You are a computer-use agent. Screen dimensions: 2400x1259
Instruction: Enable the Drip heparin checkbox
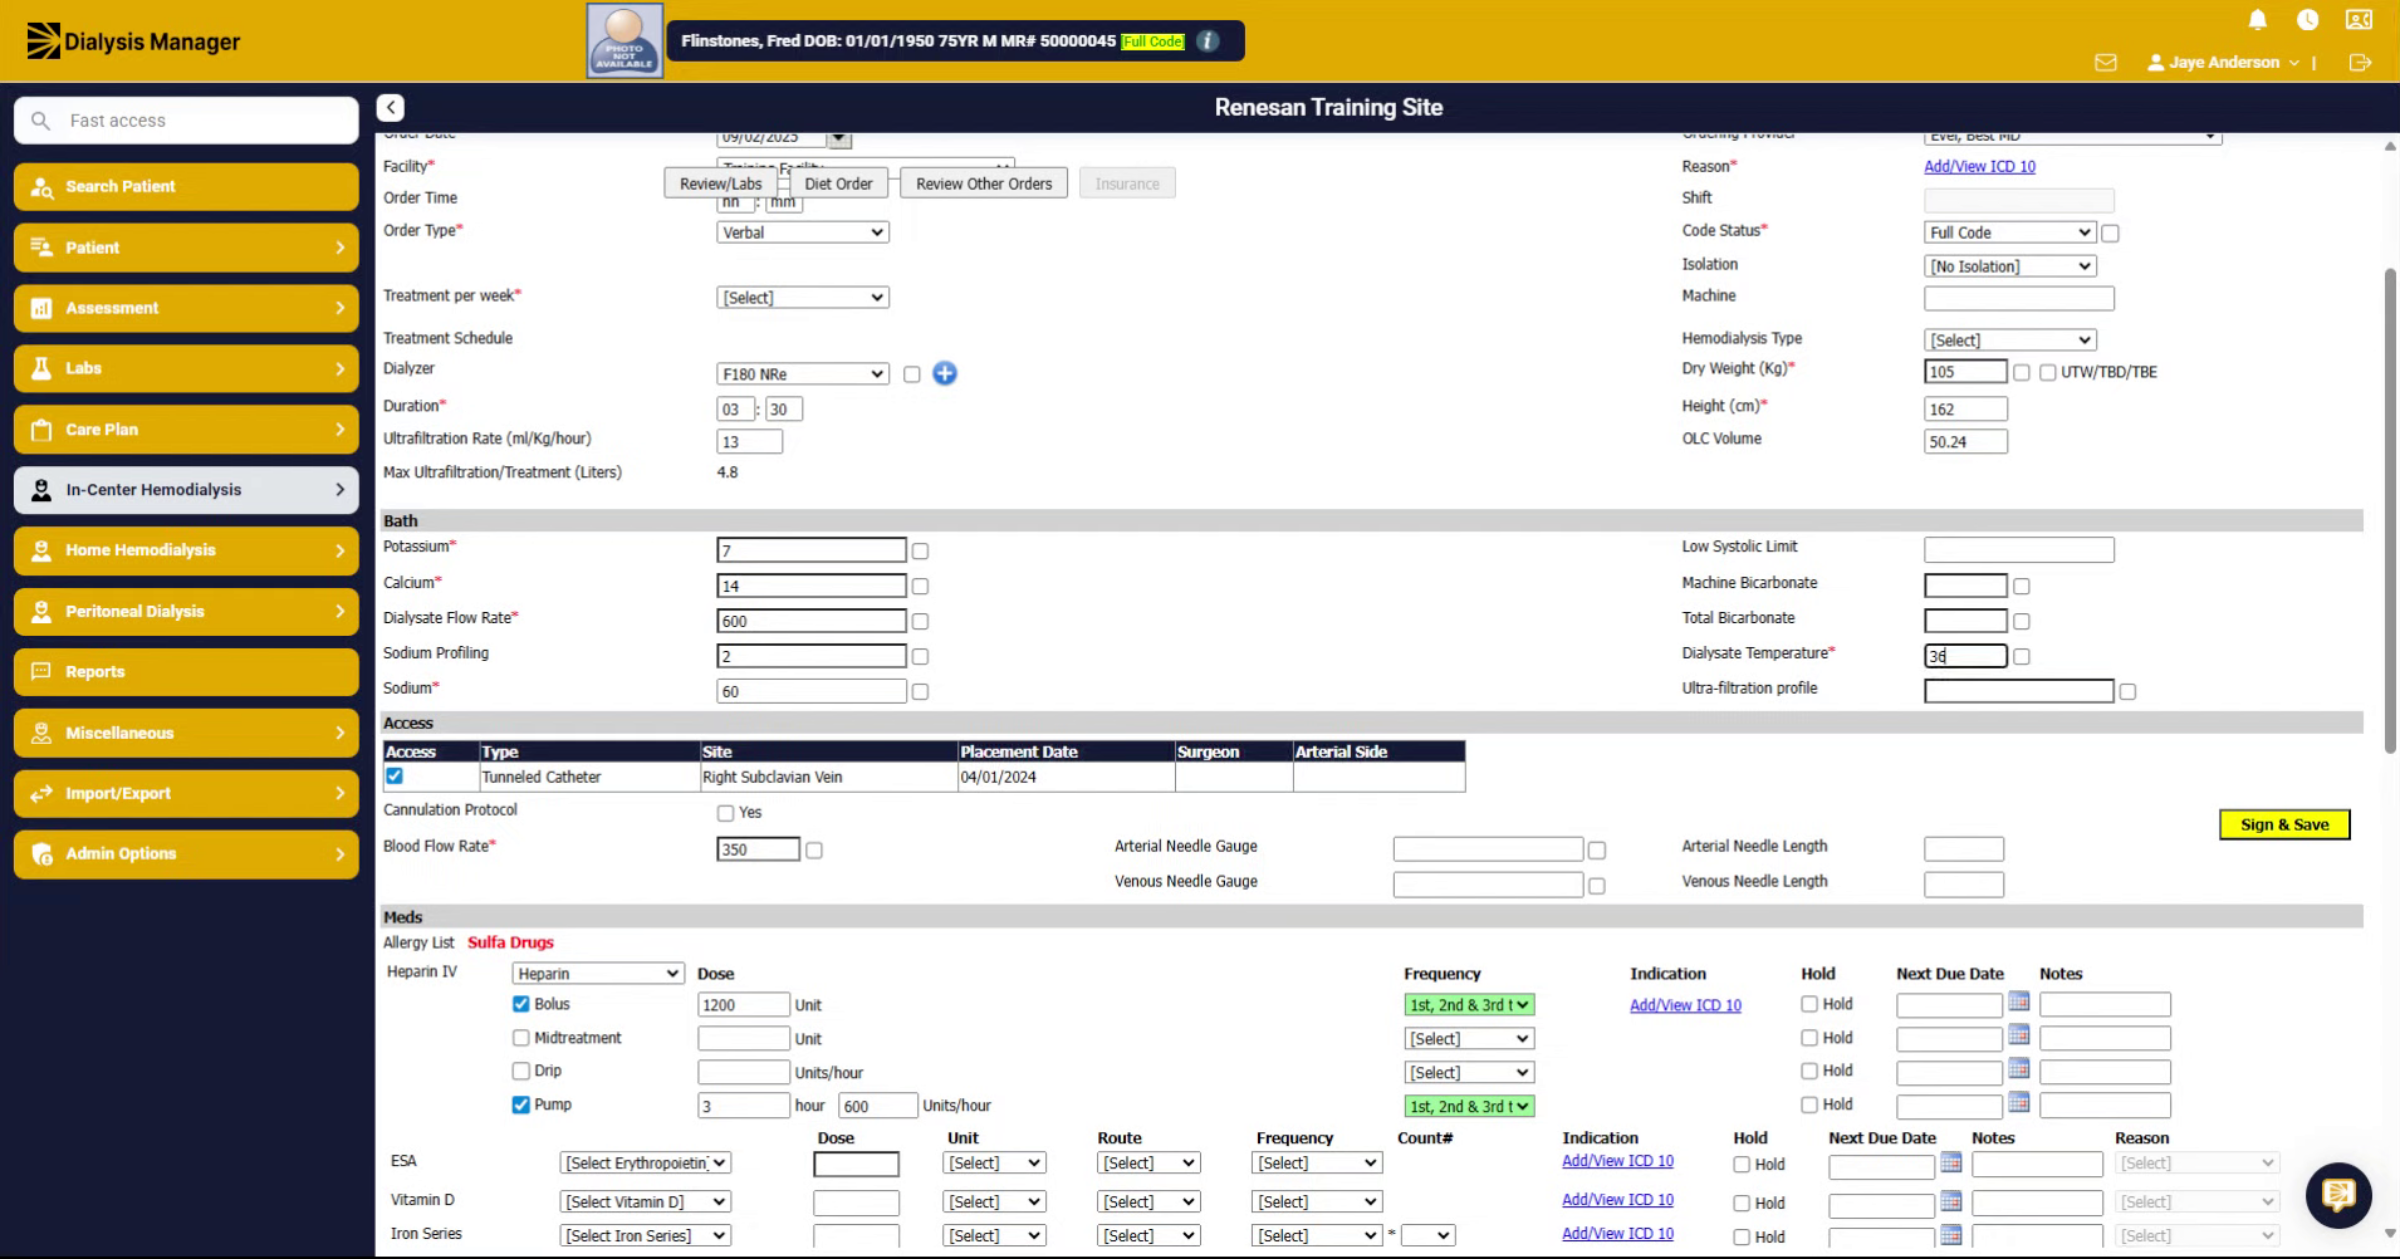tap(521, 1071)
